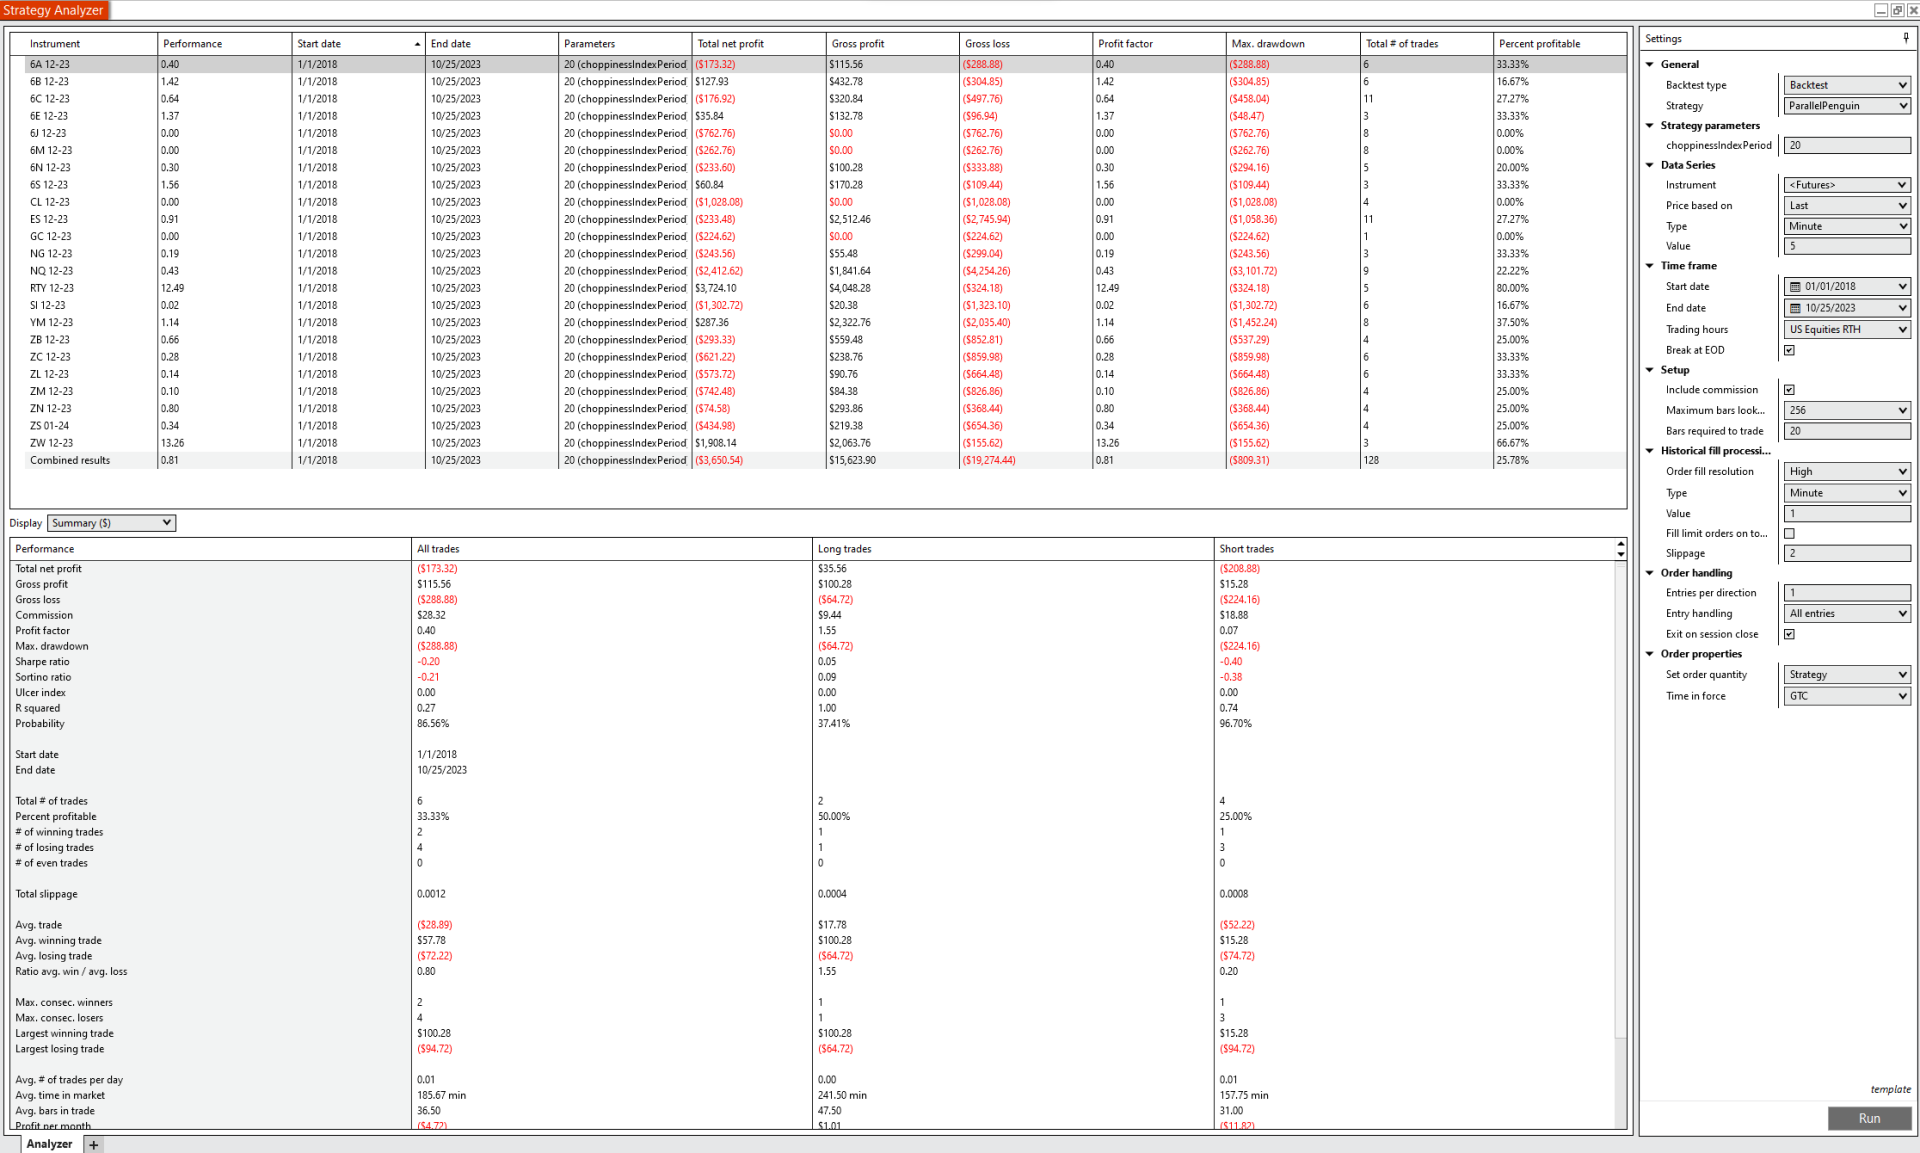Screen dimensions: 1920x1153
Task: Click the Start date column sort arrow
Action: point(417,44)
